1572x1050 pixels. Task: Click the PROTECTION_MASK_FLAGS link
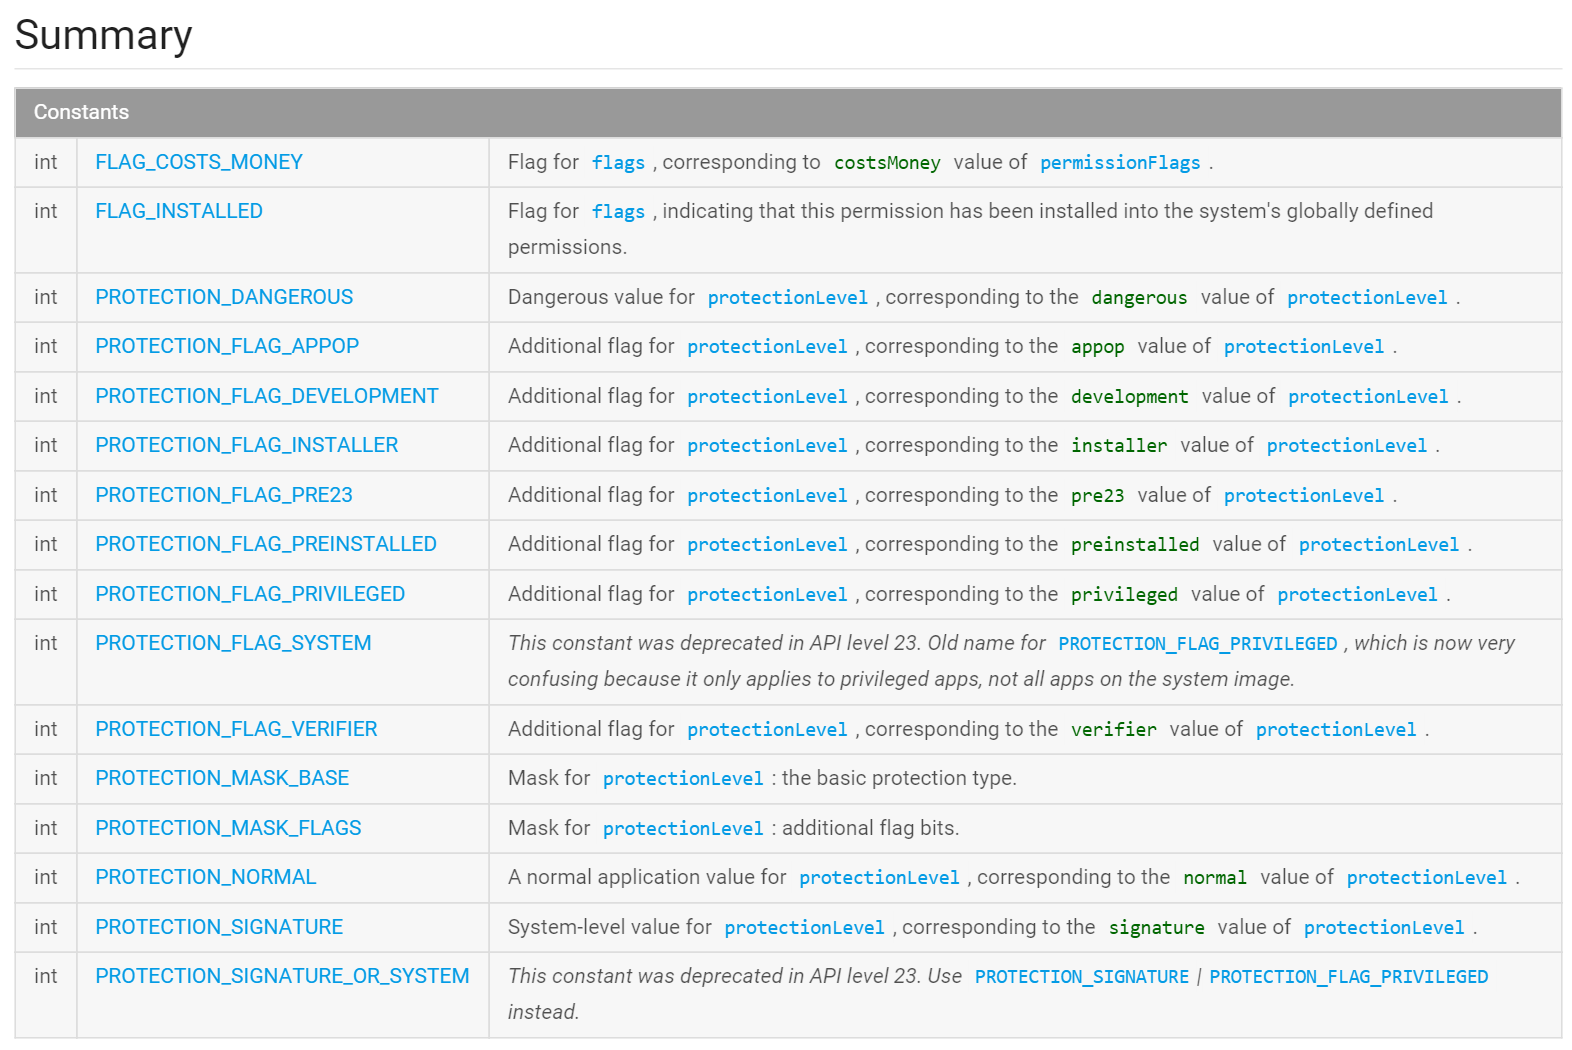228,828
